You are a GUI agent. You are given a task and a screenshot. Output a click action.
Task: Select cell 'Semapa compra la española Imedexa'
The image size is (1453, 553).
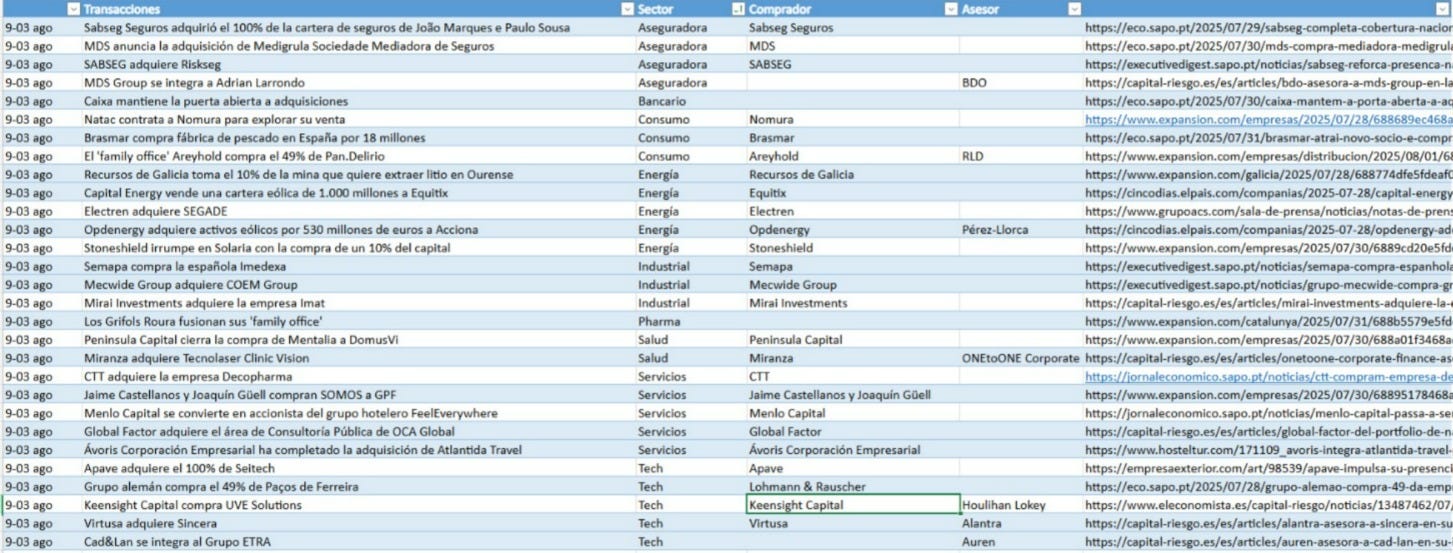click(x=358, y=267)
